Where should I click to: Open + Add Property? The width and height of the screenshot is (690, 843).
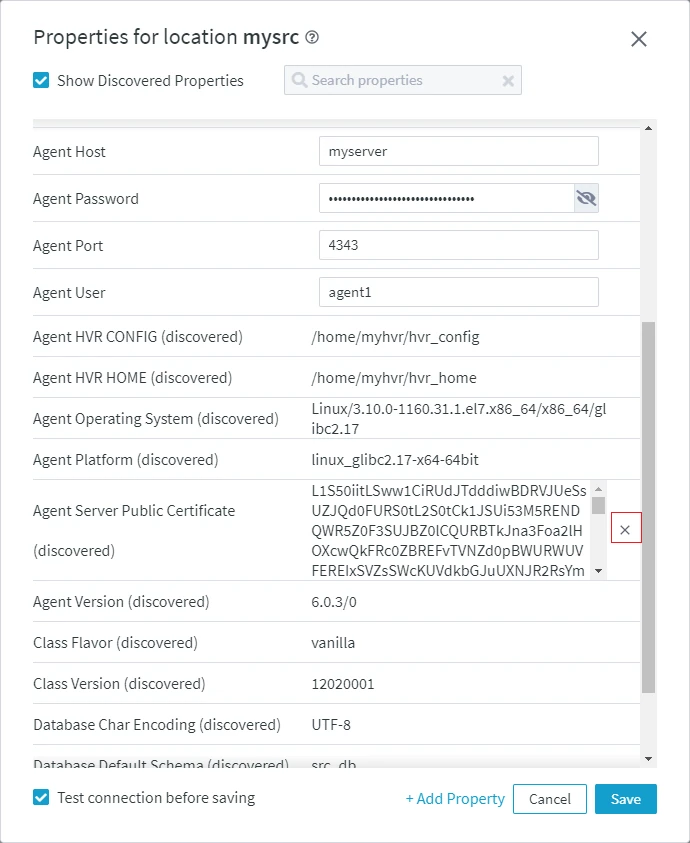(455, 798)
